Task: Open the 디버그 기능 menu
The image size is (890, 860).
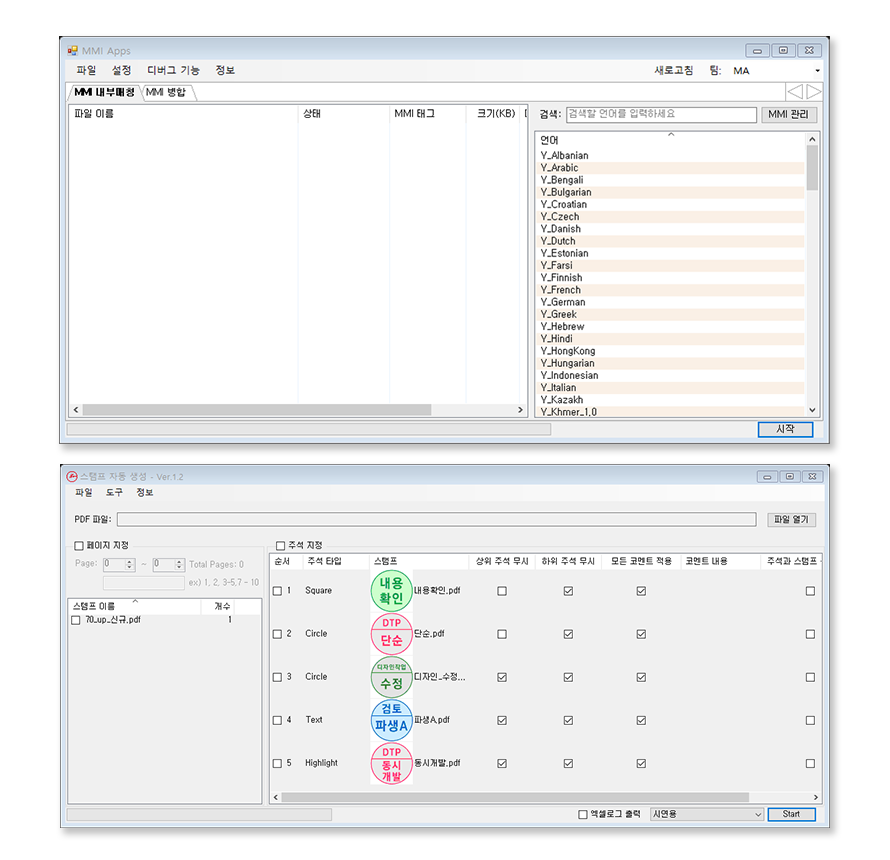Action: (x=173, y=71)
